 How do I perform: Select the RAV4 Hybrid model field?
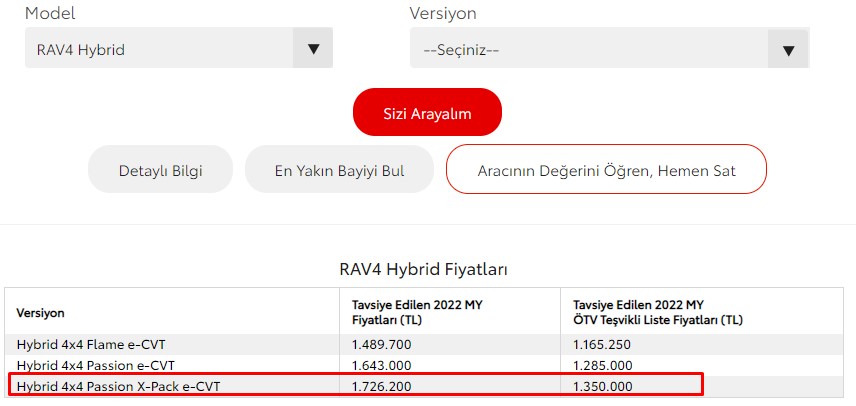coord(179,48)
